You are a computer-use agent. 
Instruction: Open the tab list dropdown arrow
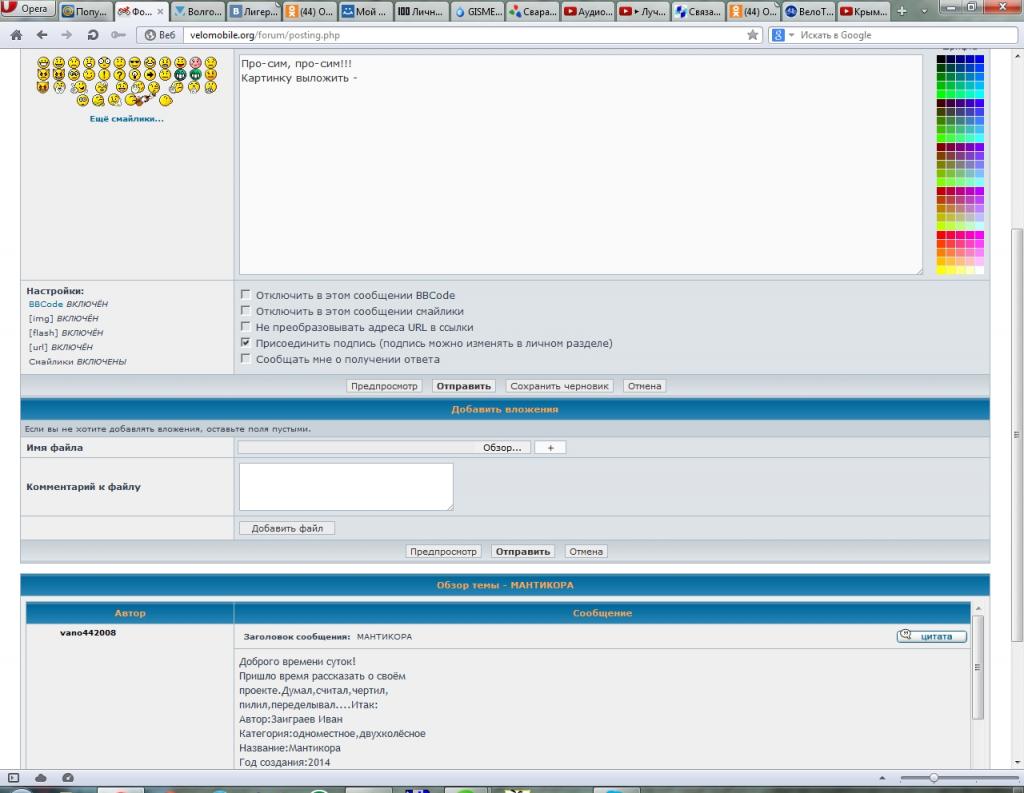(924, 11)
